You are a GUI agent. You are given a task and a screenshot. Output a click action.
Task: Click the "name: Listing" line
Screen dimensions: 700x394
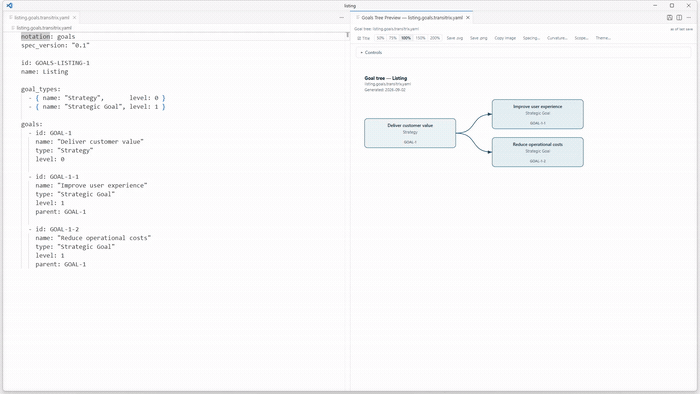click(x=45, y=72)
